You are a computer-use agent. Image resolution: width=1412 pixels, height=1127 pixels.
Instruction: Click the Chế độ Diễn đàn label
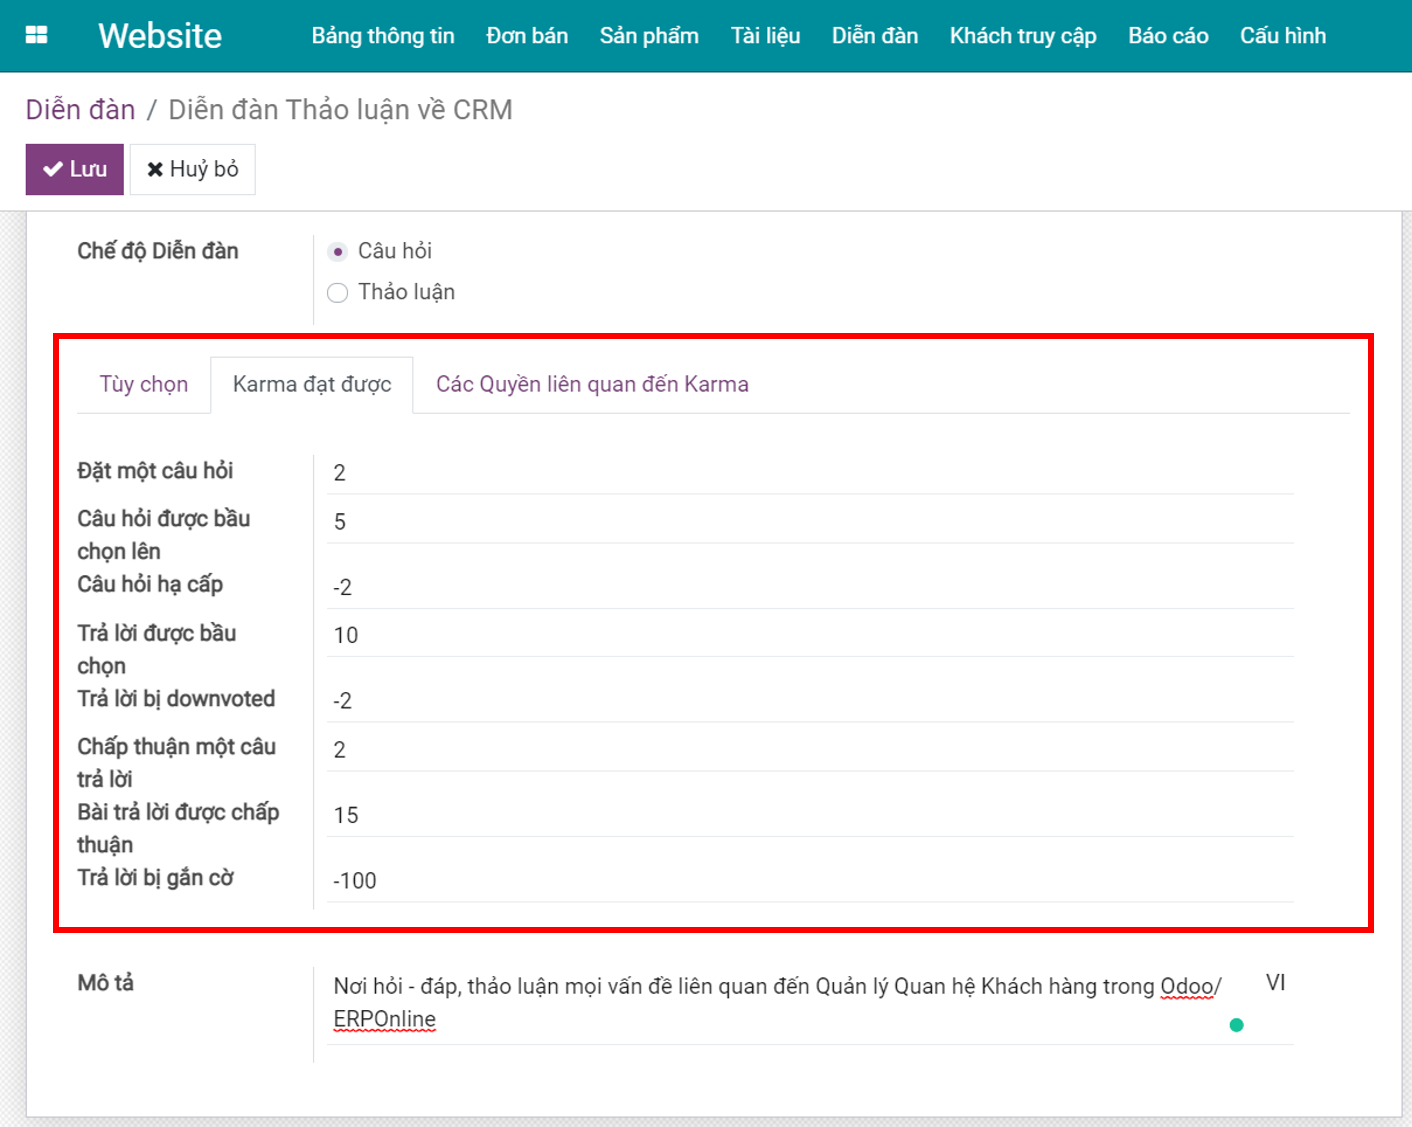point(158,251)
